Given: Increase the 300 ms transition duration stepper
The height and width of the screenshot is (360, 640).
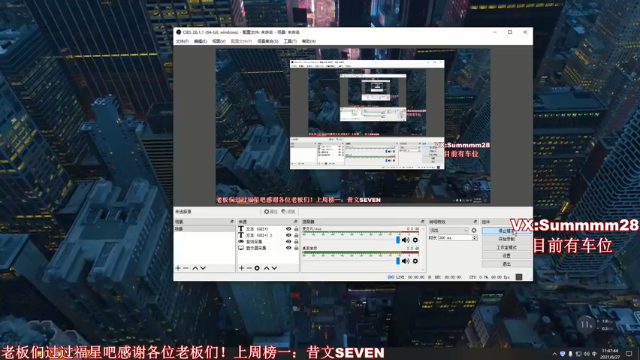Looking at the screenshot, I should point(474,236).
